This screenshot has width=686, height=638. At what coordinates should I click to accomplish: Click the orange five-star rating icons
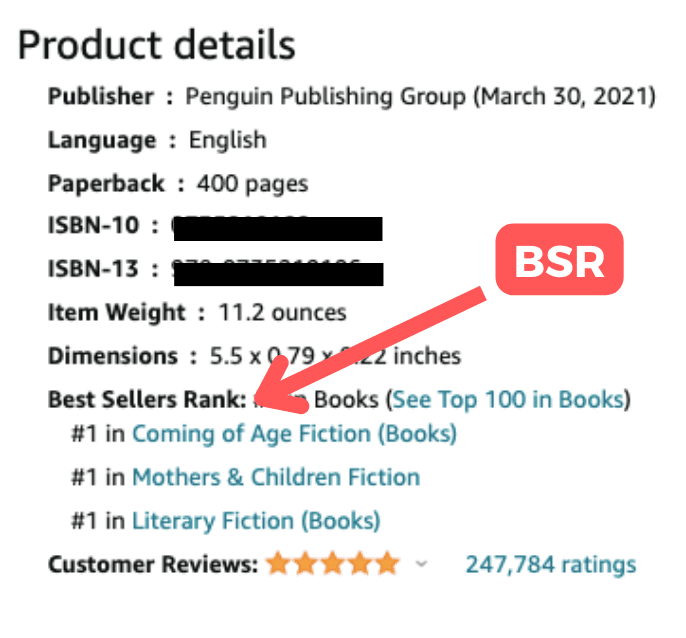pyautogui.click(x=333, y=563)
